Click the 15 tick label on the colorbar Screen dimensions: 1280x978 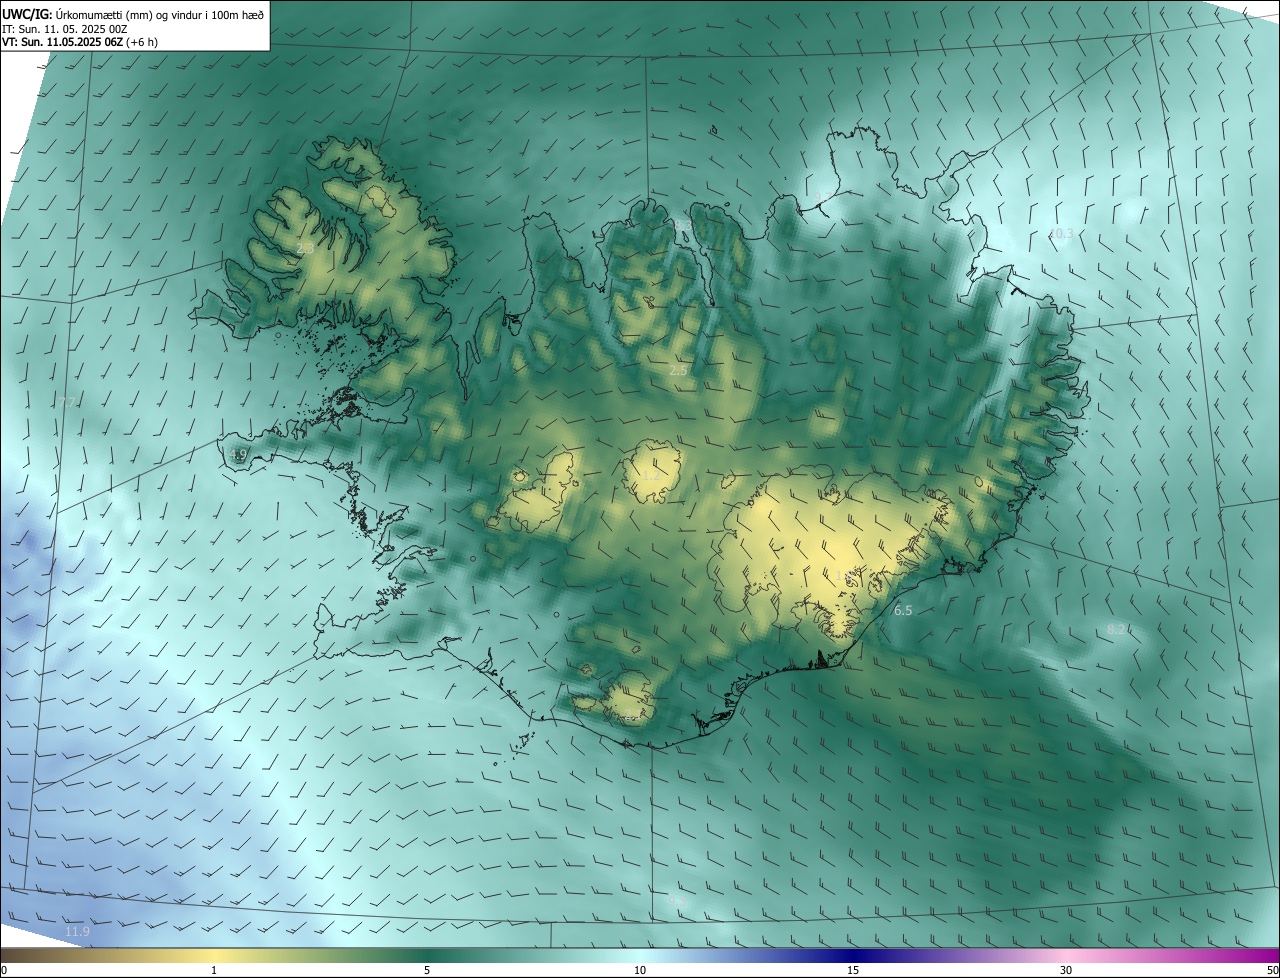point(853,970)
